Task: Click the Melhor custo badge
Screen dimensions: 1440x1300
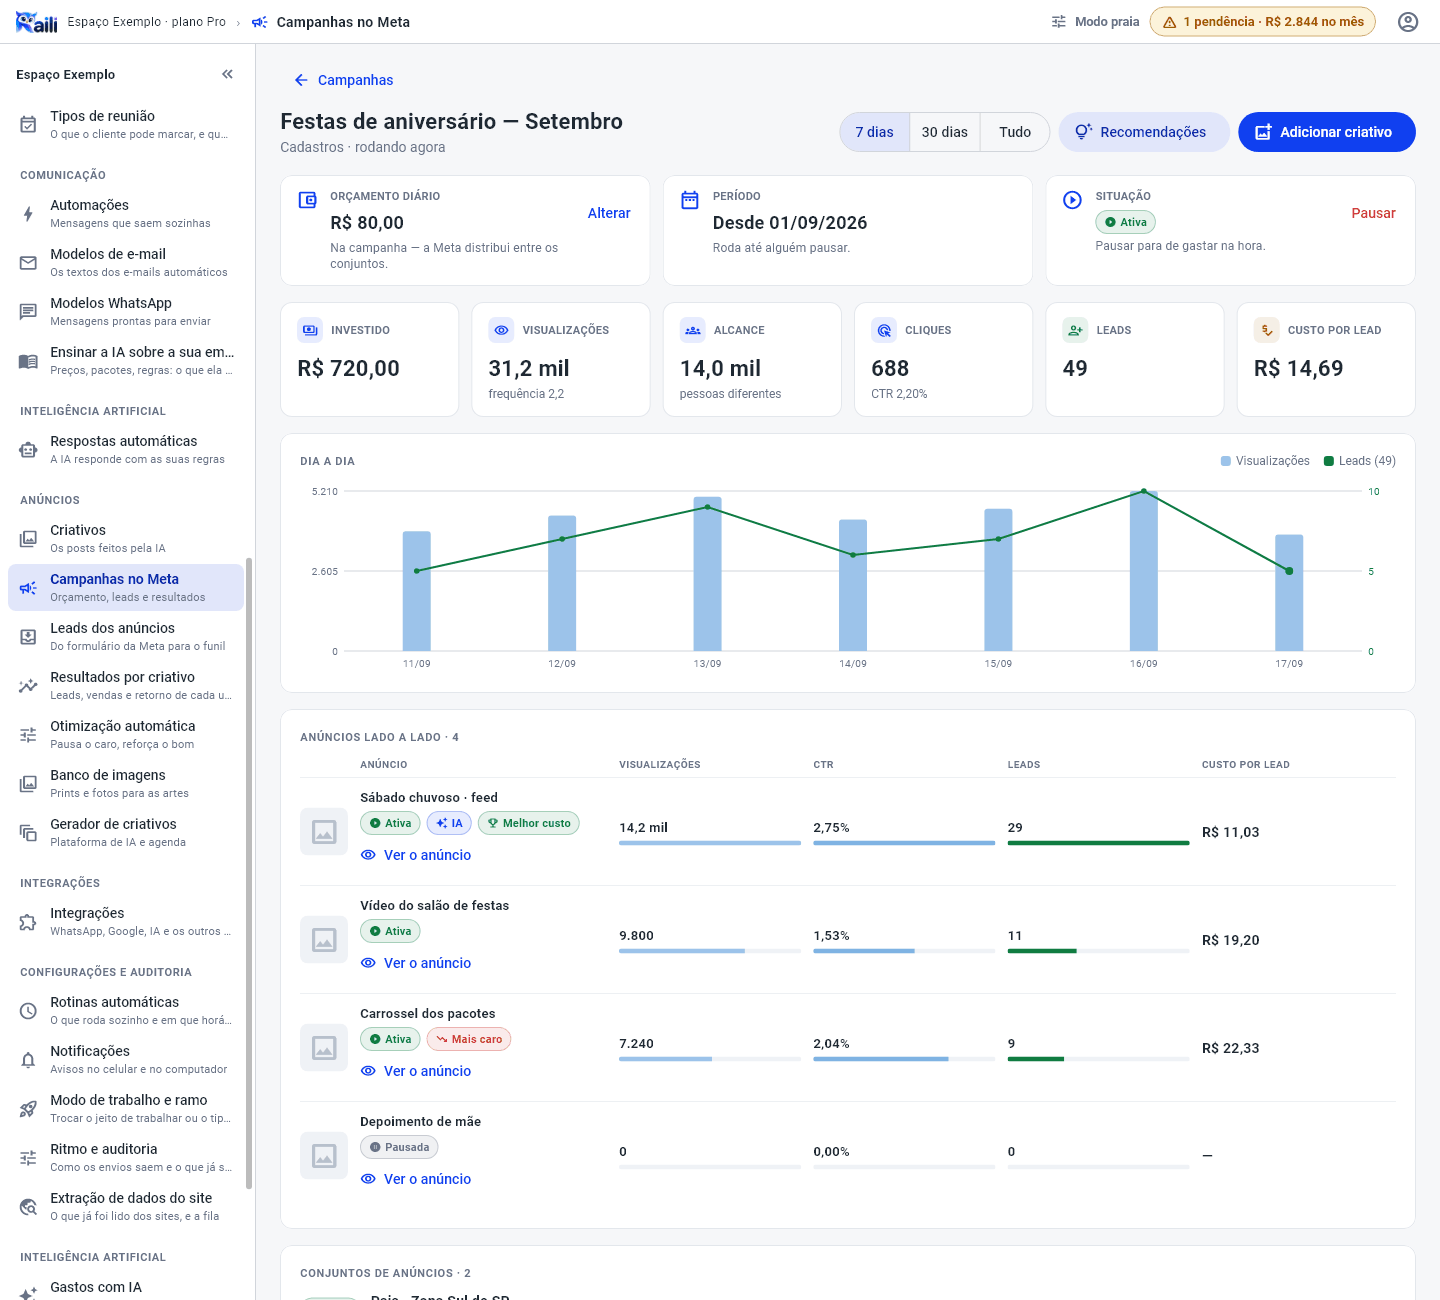Action: pos(529,823)
